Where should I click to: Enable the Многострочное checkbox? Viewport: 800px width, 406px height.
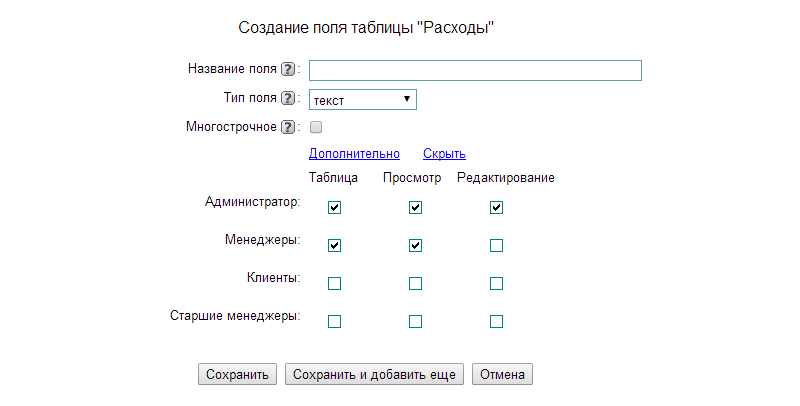tap(316, 128)
